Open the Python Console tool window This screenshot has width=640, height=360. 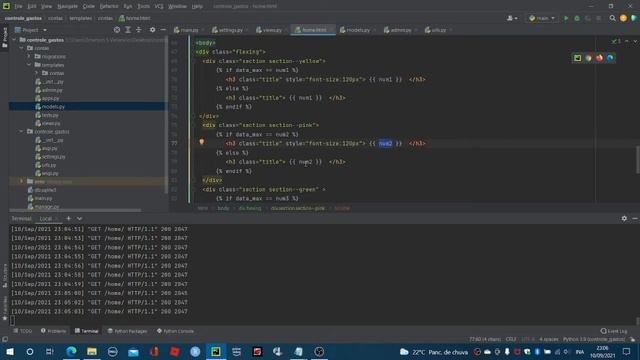[x=176, y=331]
